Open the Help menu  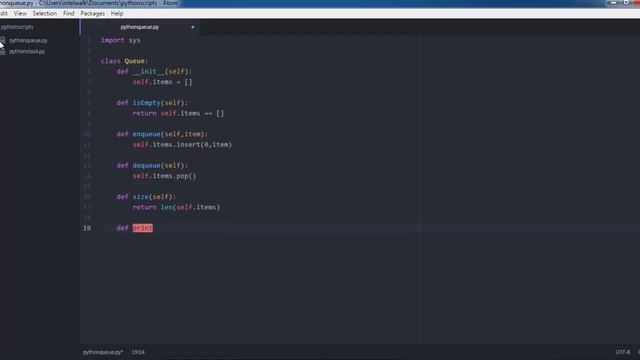117,13
